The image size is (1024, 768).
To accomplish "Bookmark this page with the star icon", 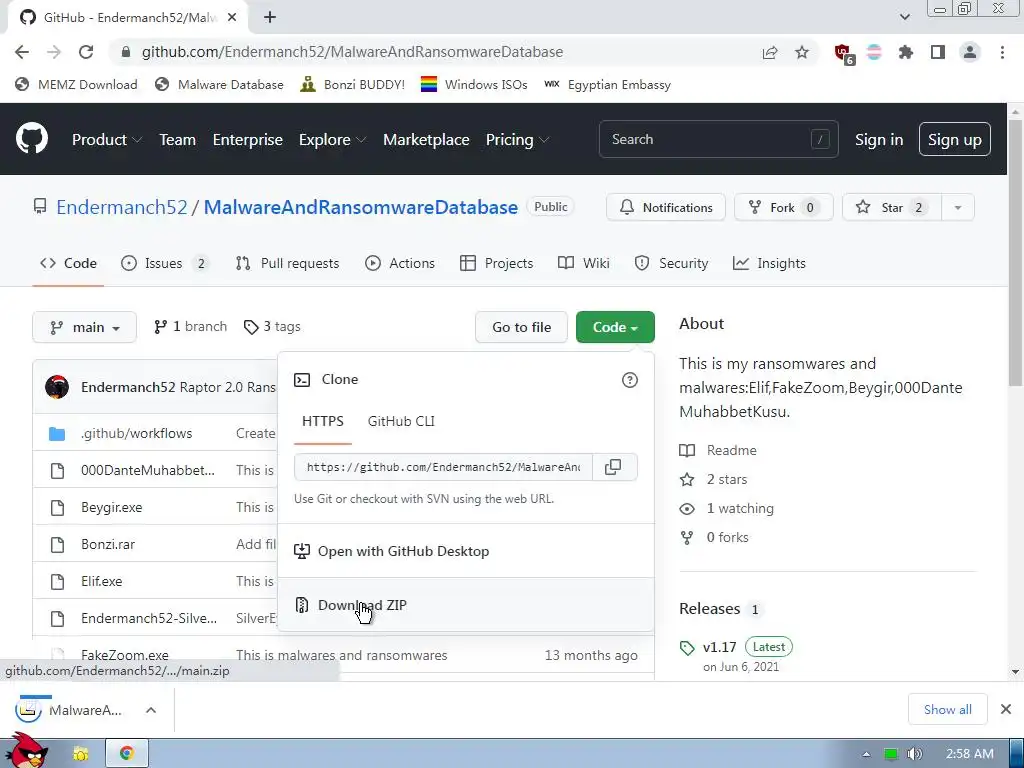I will tap(802, 52).
